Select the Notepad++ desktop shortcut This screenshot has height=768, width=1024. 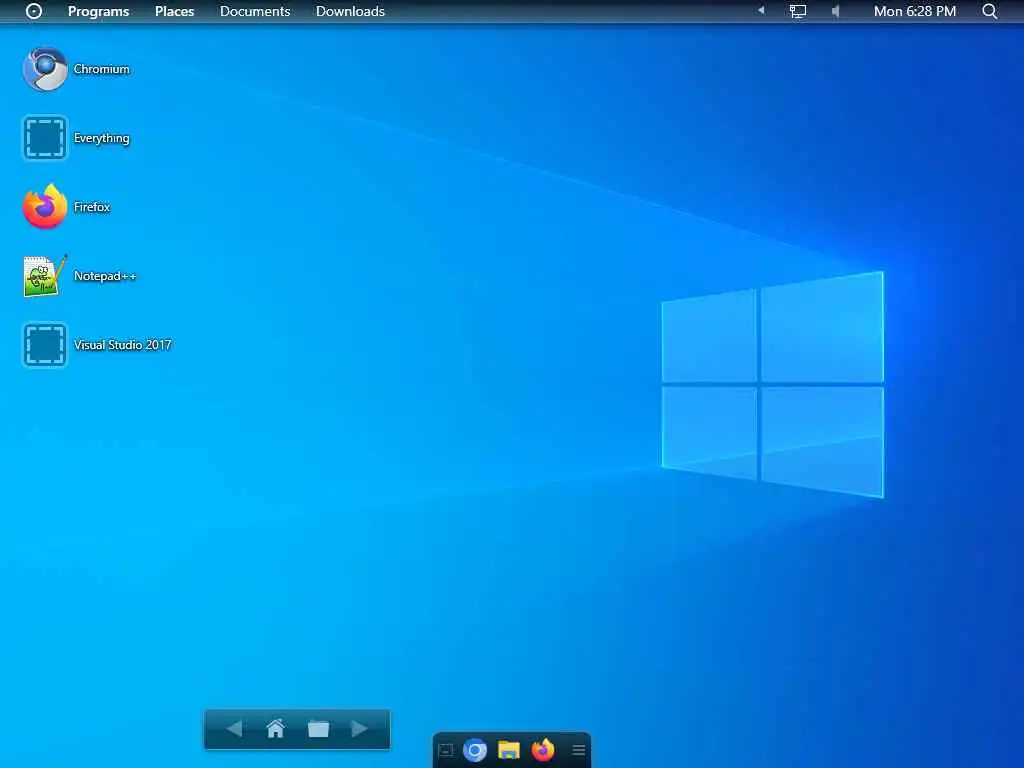click(80, 276)
